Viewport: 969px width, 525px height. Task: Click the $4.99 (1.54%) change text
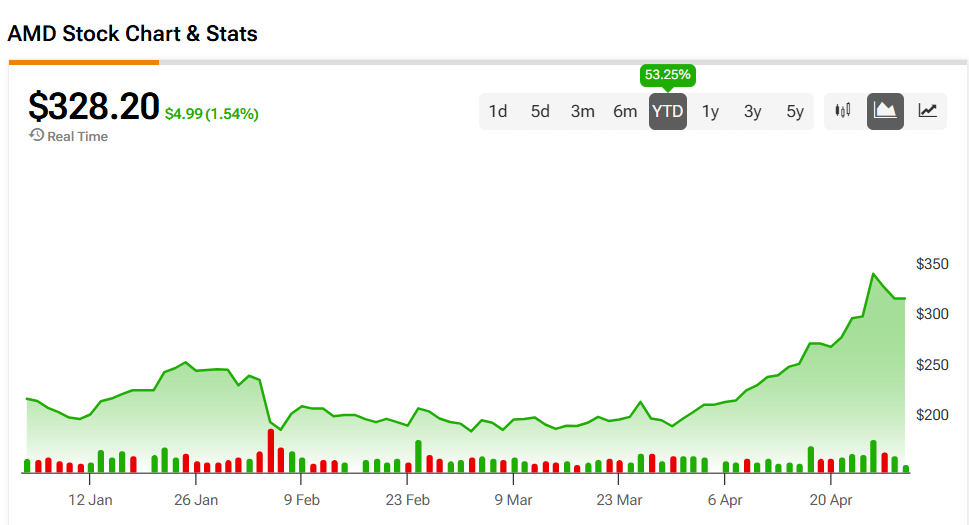(211, 114)
